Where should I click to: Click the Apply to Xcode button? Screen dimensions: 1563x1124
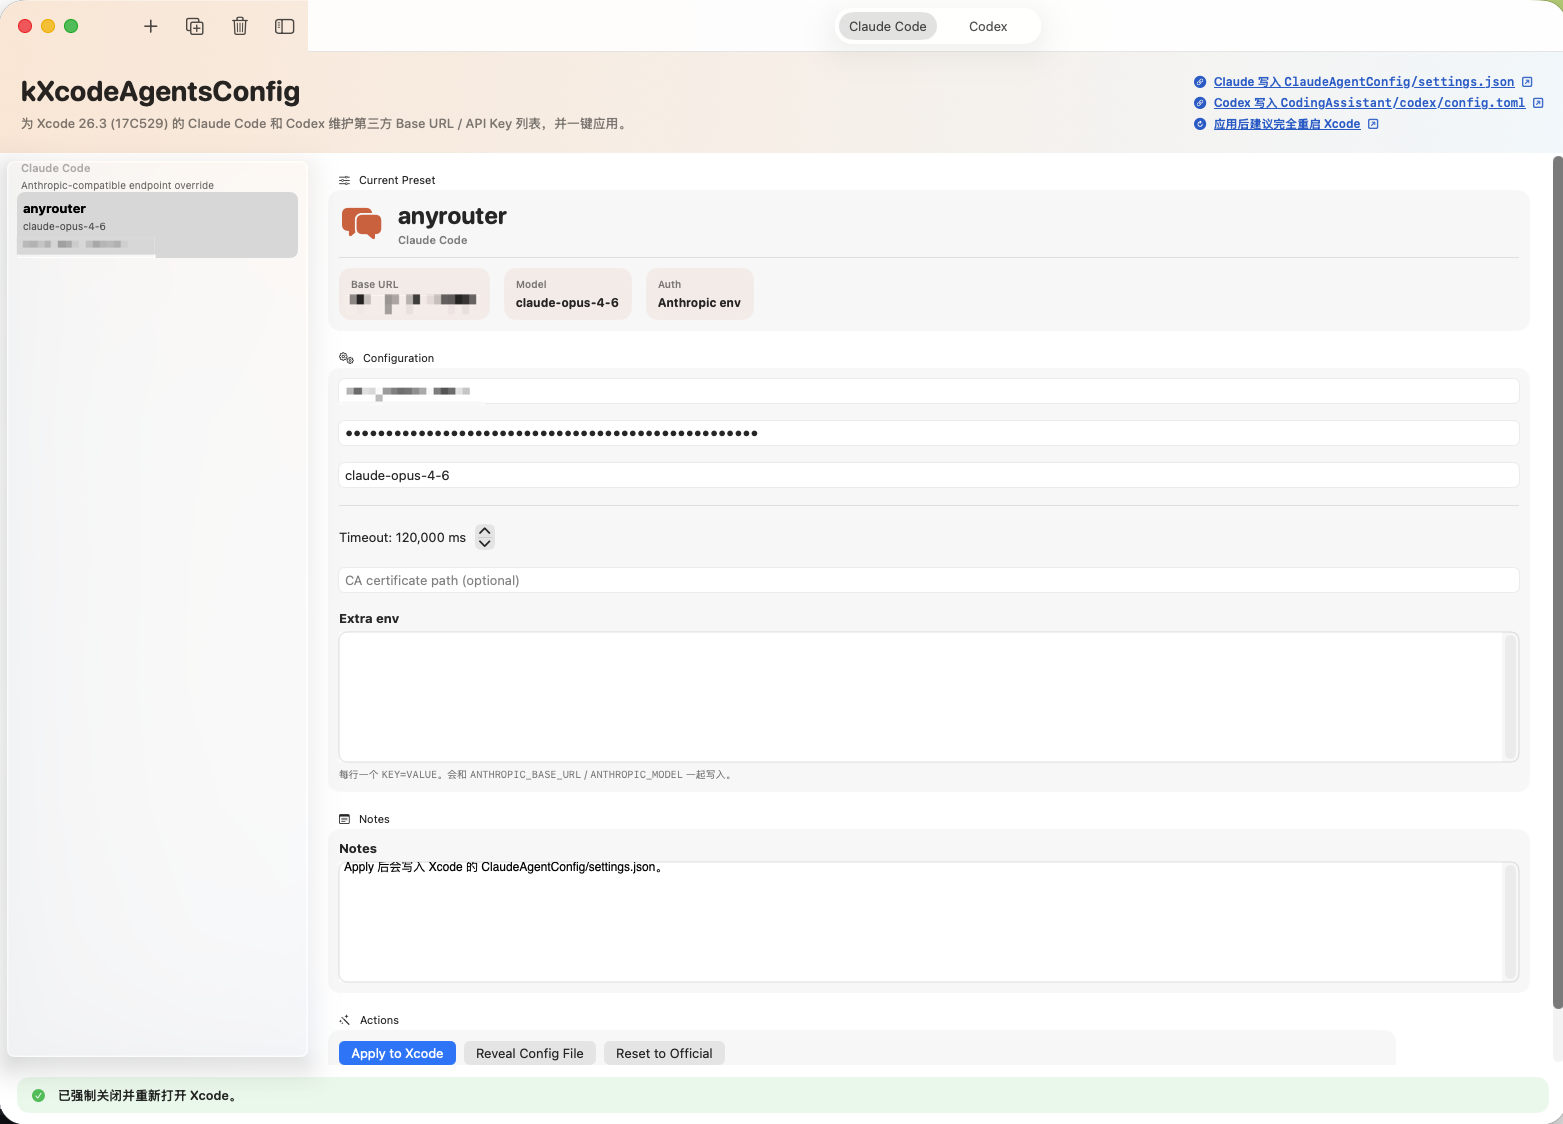pyautogui.click(x=397, y=1053)
